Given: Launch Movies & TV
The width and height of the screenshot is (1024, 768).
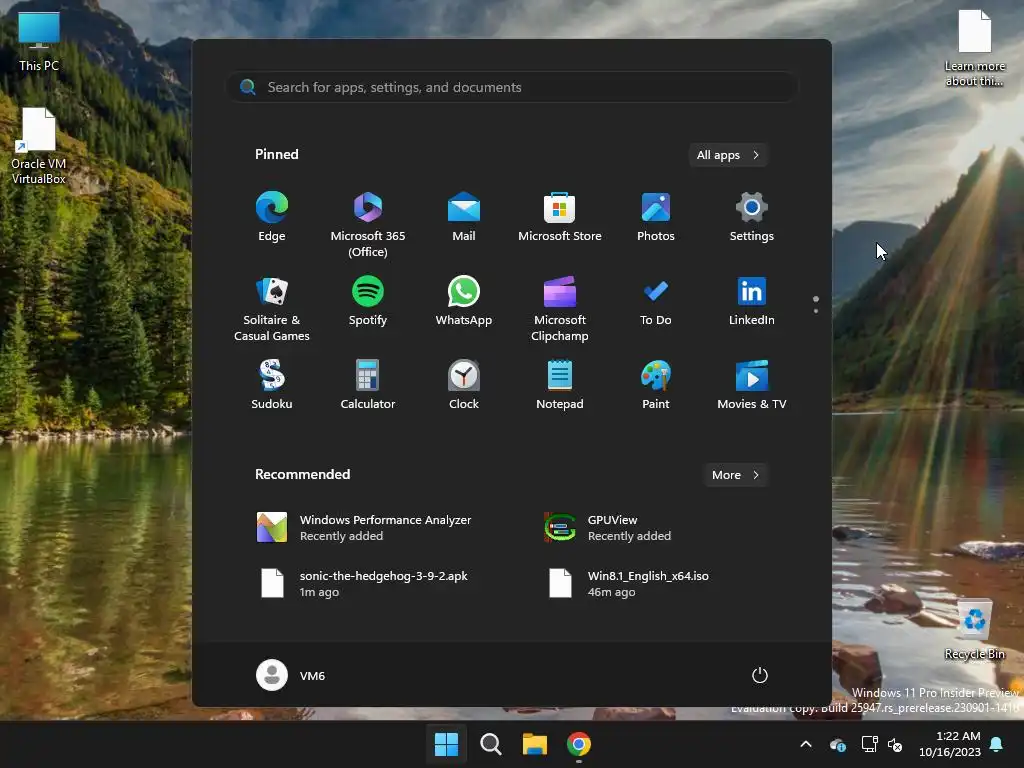Looking at the screenshot, I should tap(752, 385).
